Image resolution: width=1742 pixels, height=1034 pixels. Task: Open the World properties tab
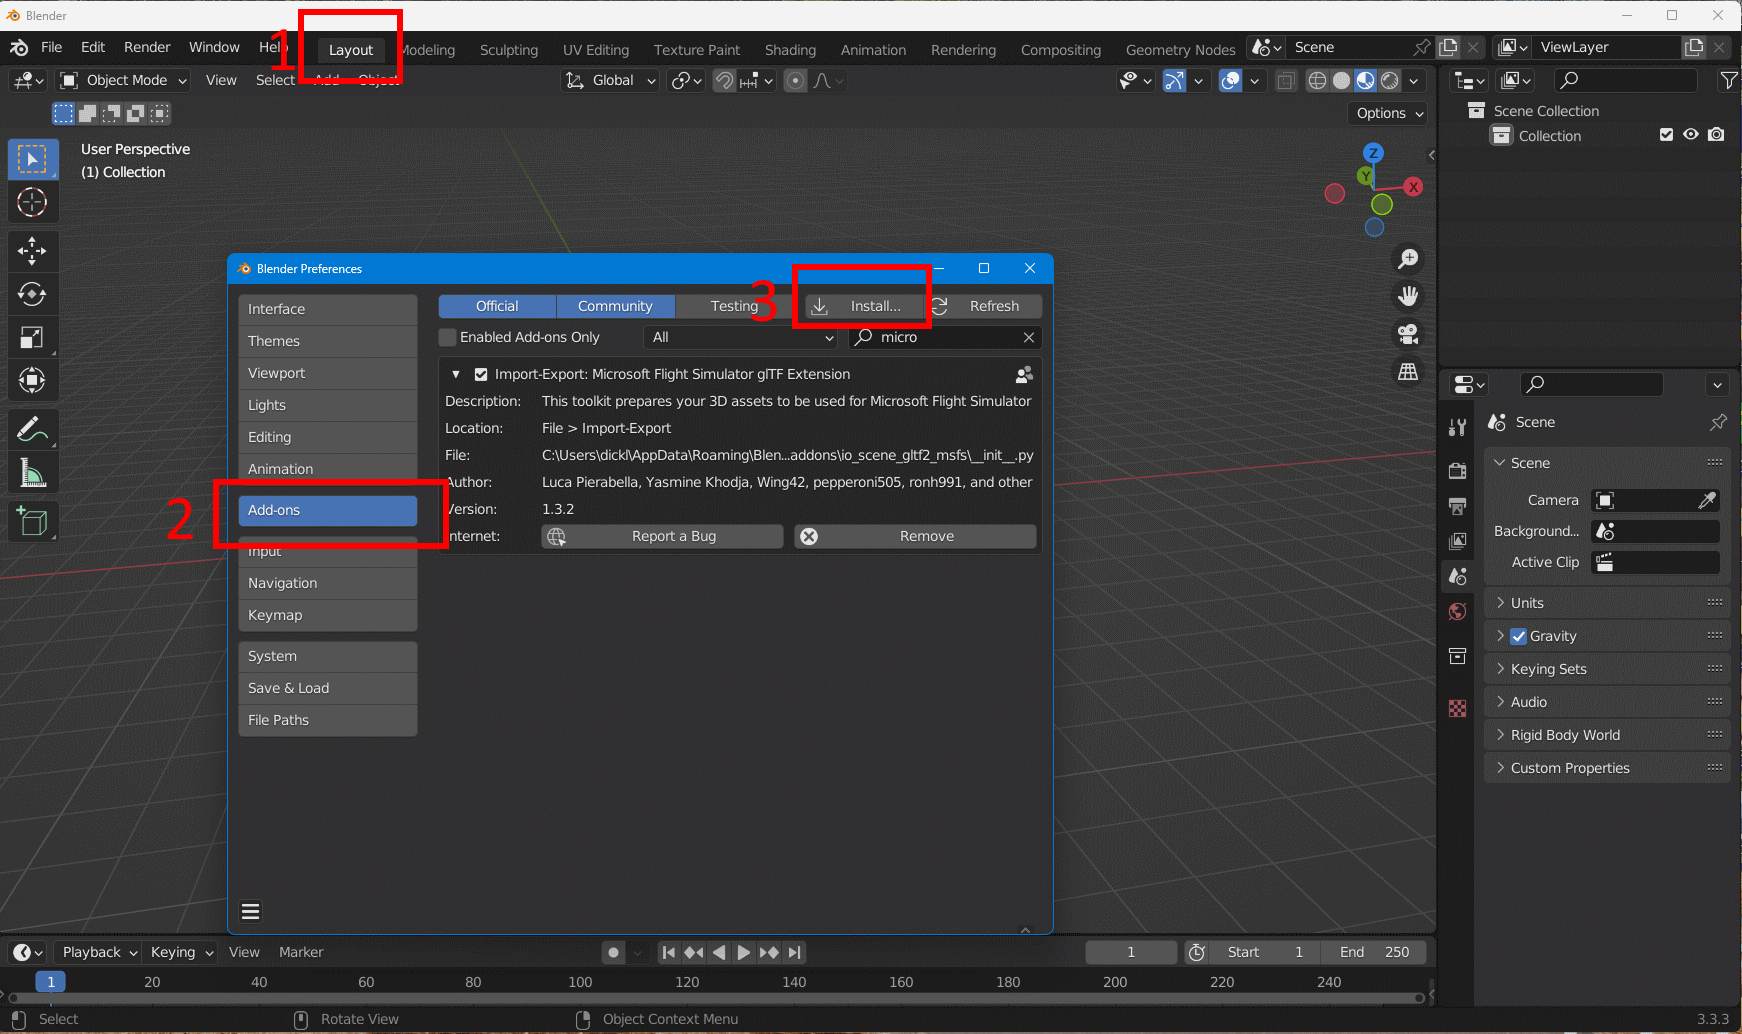click(1458, 612)
